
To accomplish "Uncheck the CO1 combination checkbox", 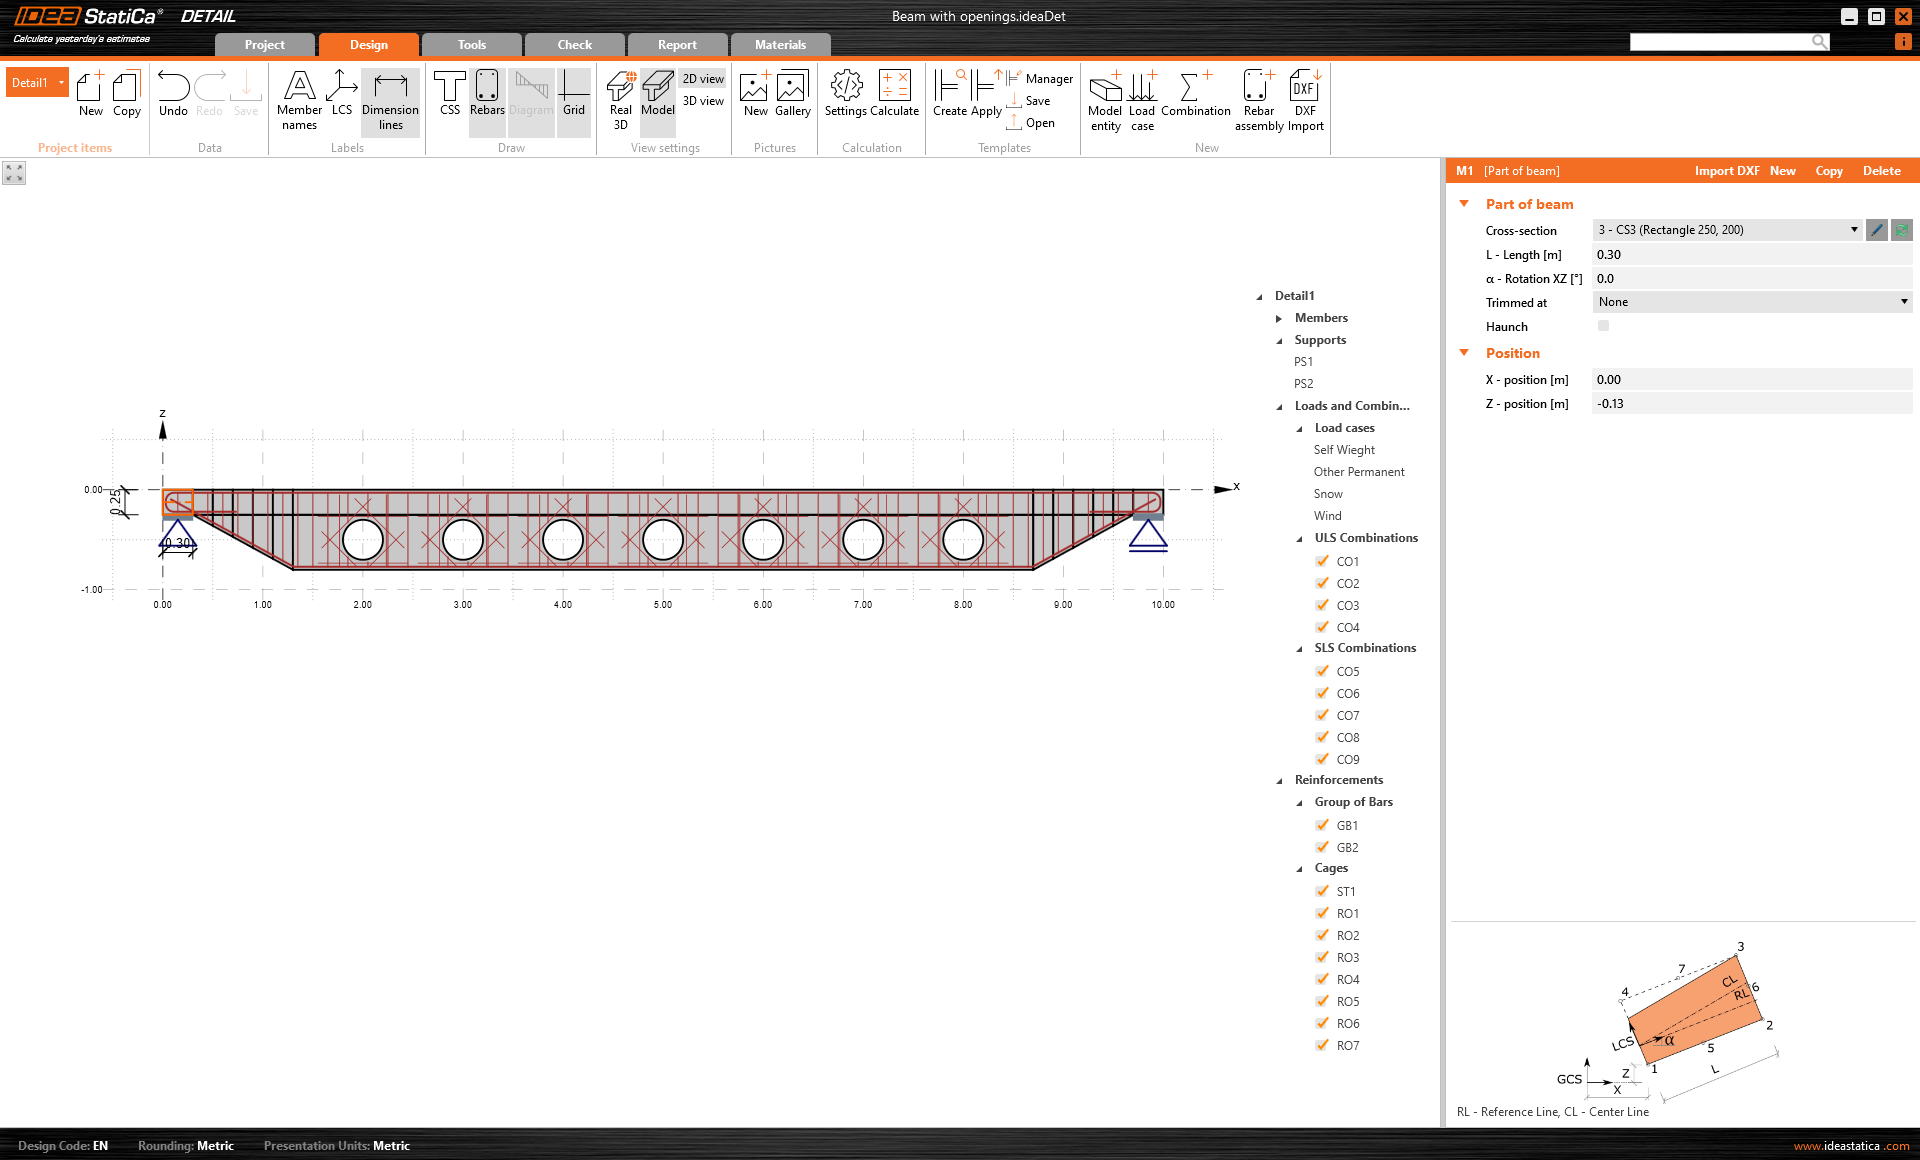I will [x=1323, y=561].
